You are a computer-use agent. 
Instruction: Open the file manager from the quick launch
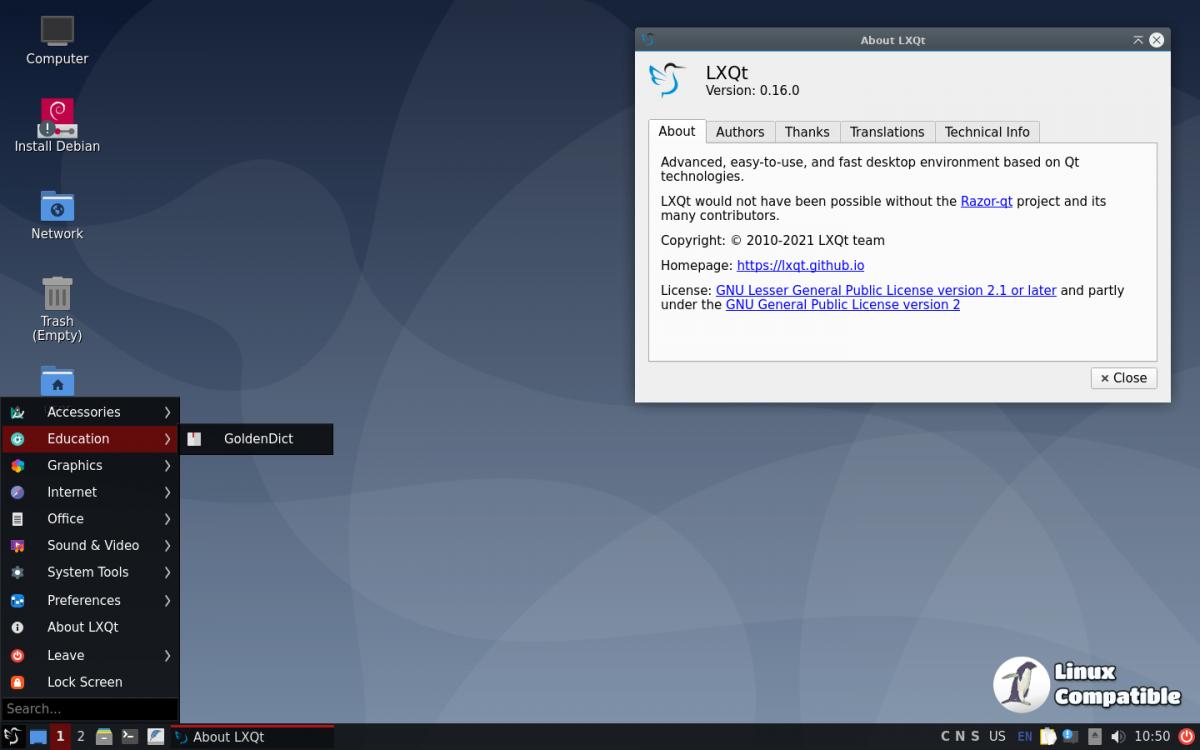click(x=104, y=737)
